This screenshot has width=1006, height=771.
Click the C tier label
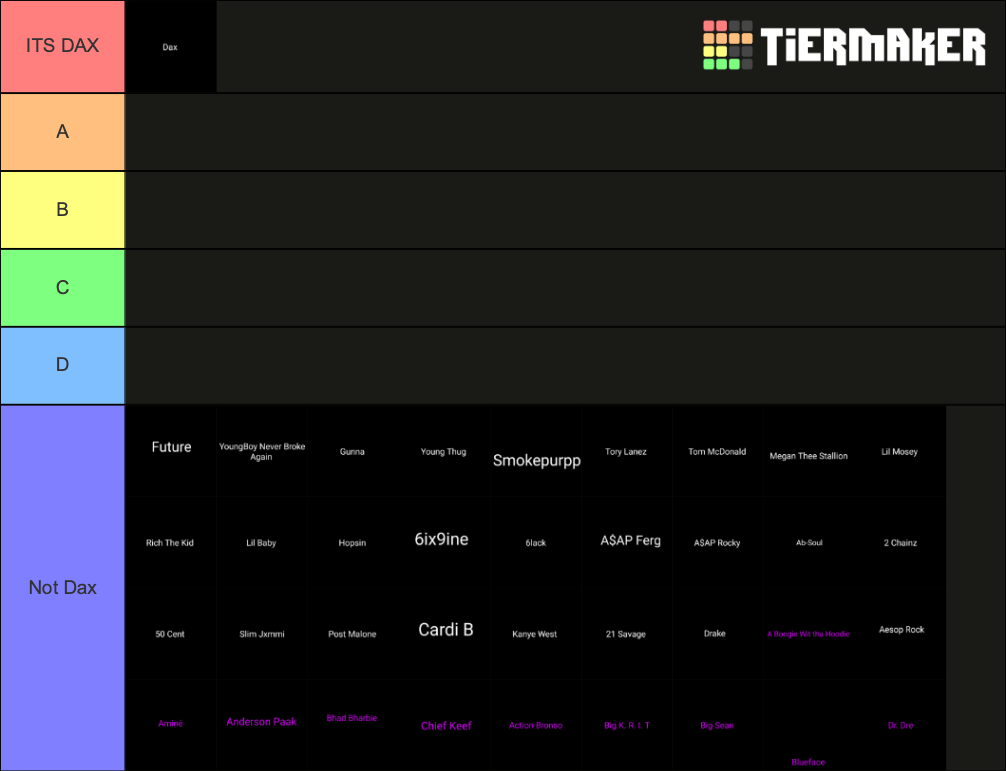point(62,287)
